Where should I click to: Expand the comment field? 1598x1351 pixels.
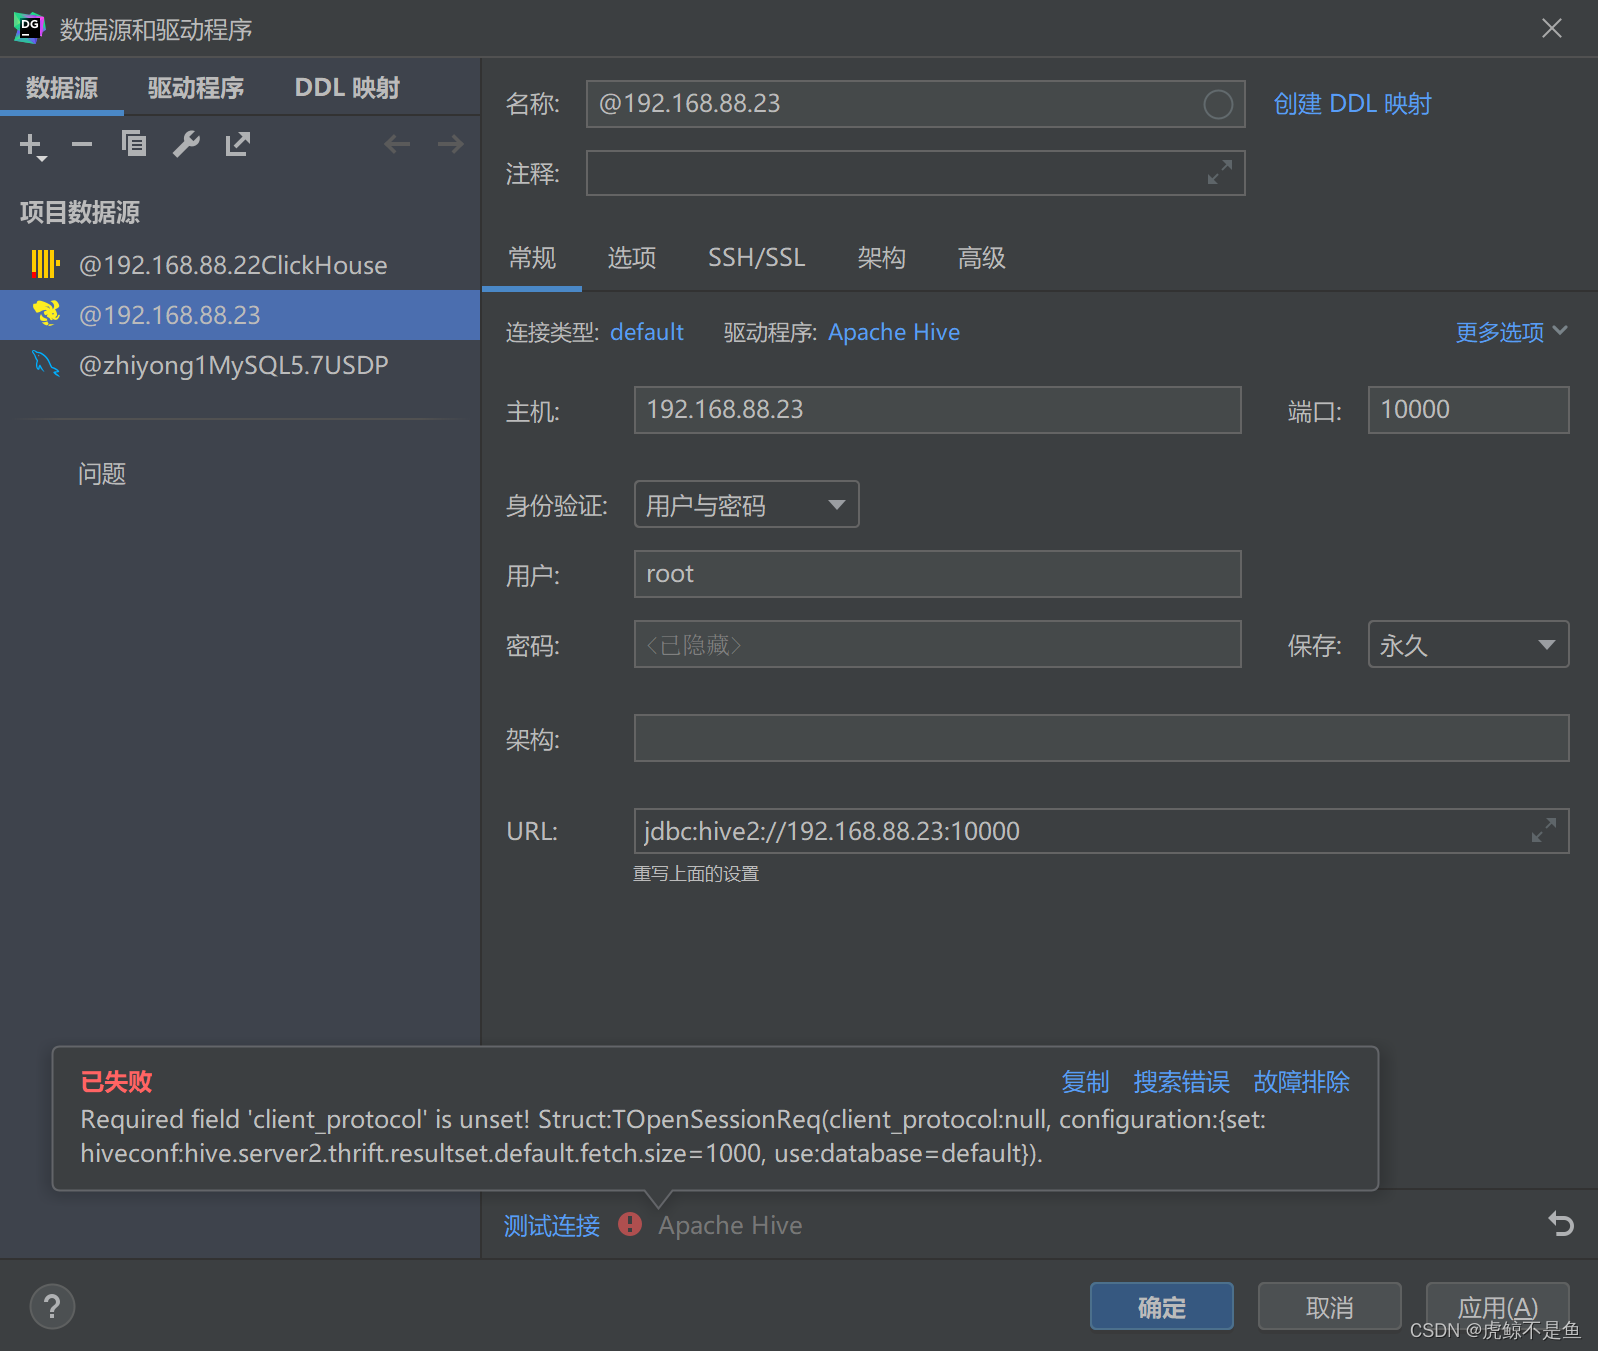(x=1219, y=174)
